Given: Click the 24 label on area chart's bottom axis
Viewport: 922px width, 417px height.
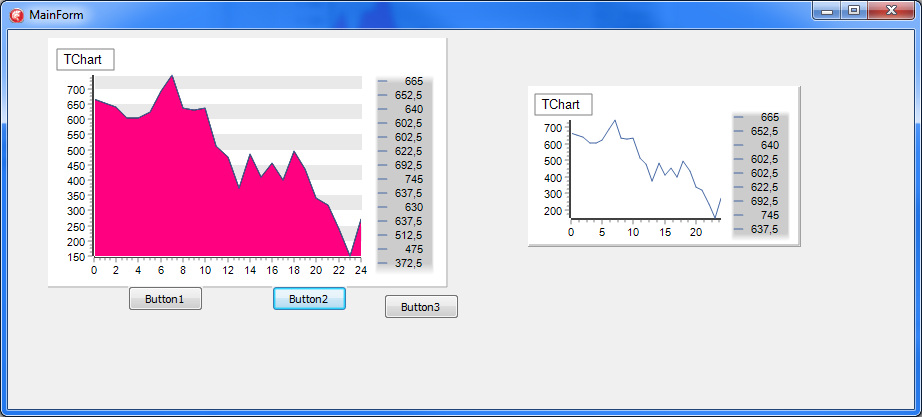Looking at the screenshot, I should point(361,270).
